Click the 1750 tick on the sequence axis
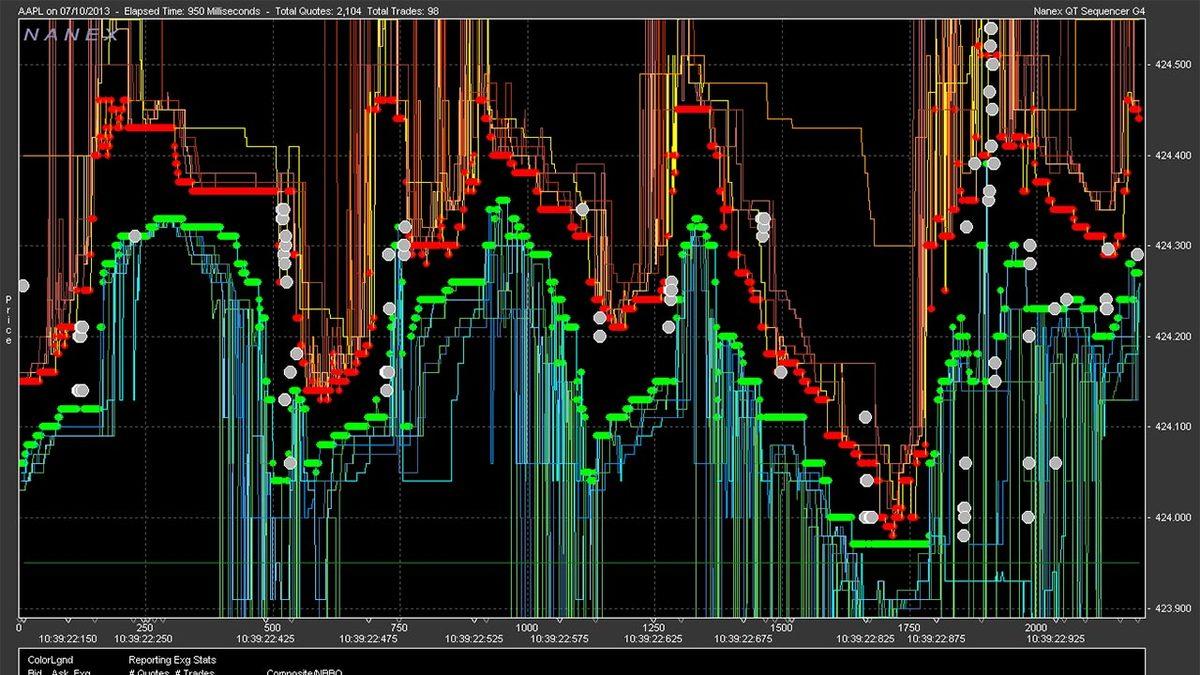1200x675 pixels. point(909,626)
